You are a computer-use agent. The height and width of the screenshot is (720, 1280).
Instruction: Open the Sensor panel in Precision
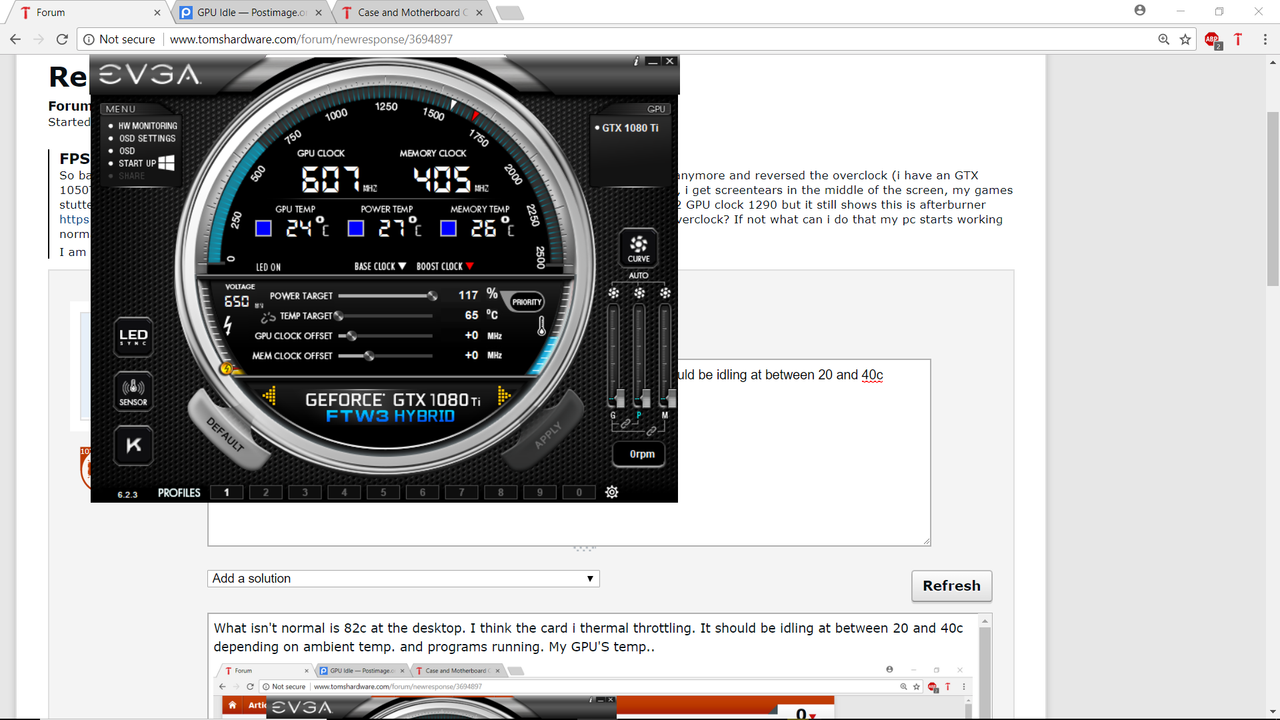[133, 390]
